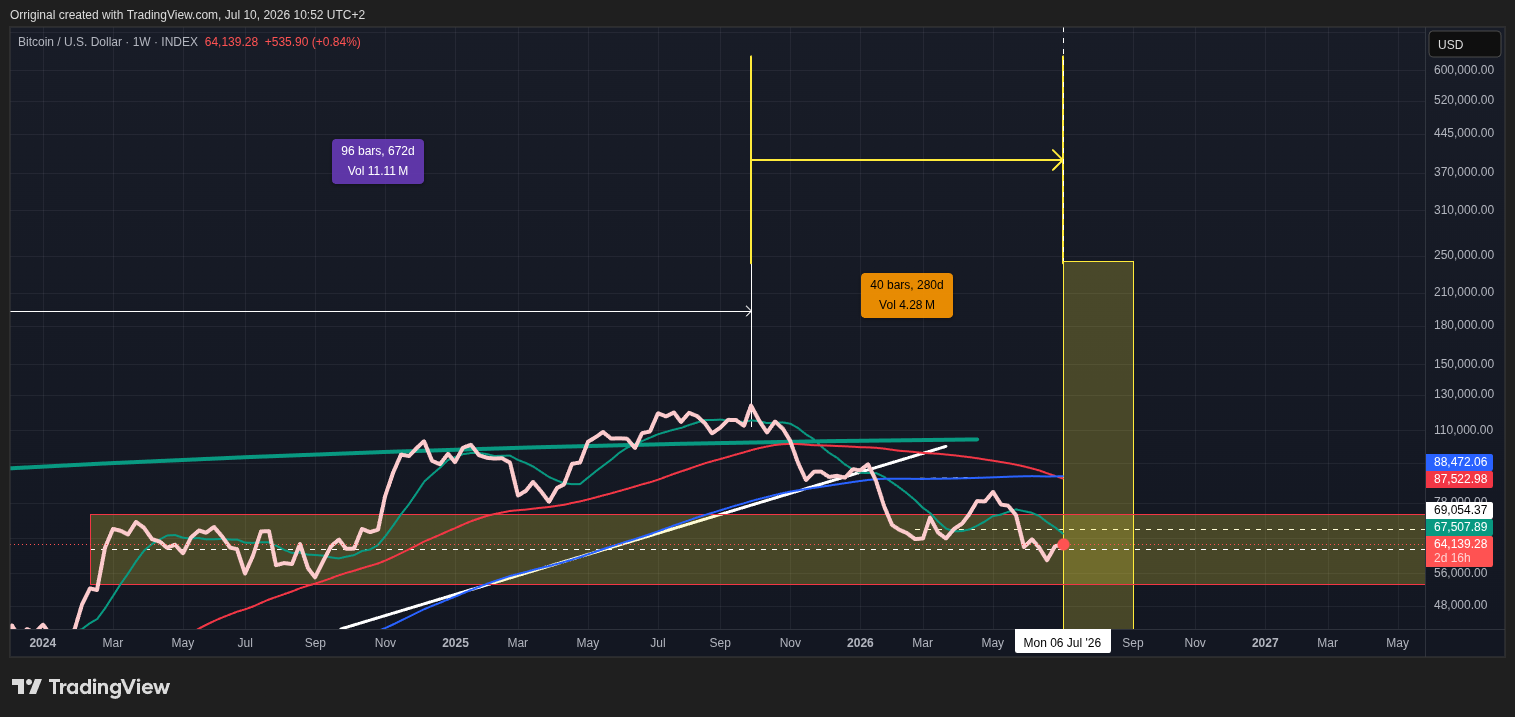Click the white 69,054.37 price label
The width and height of the screenshot is (1515, 717).
coord(1459,510)
